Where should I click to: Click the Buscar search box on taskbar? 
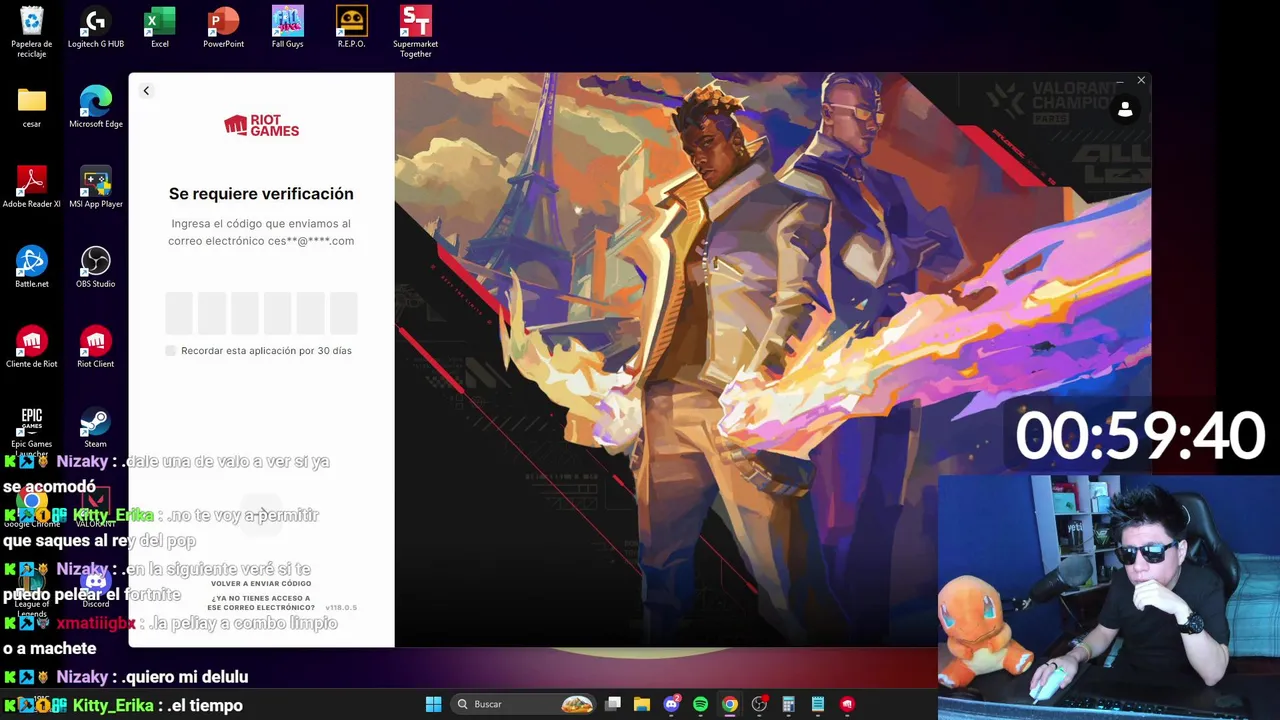pyautogui.click(x=522, y=704)
